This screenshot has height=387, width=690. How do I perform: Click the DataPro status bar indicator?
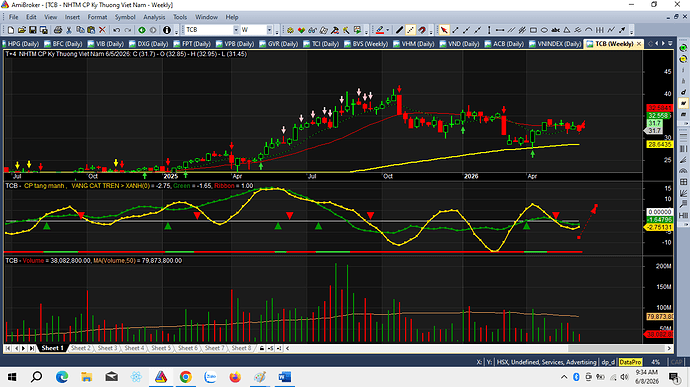click(630, 362)
